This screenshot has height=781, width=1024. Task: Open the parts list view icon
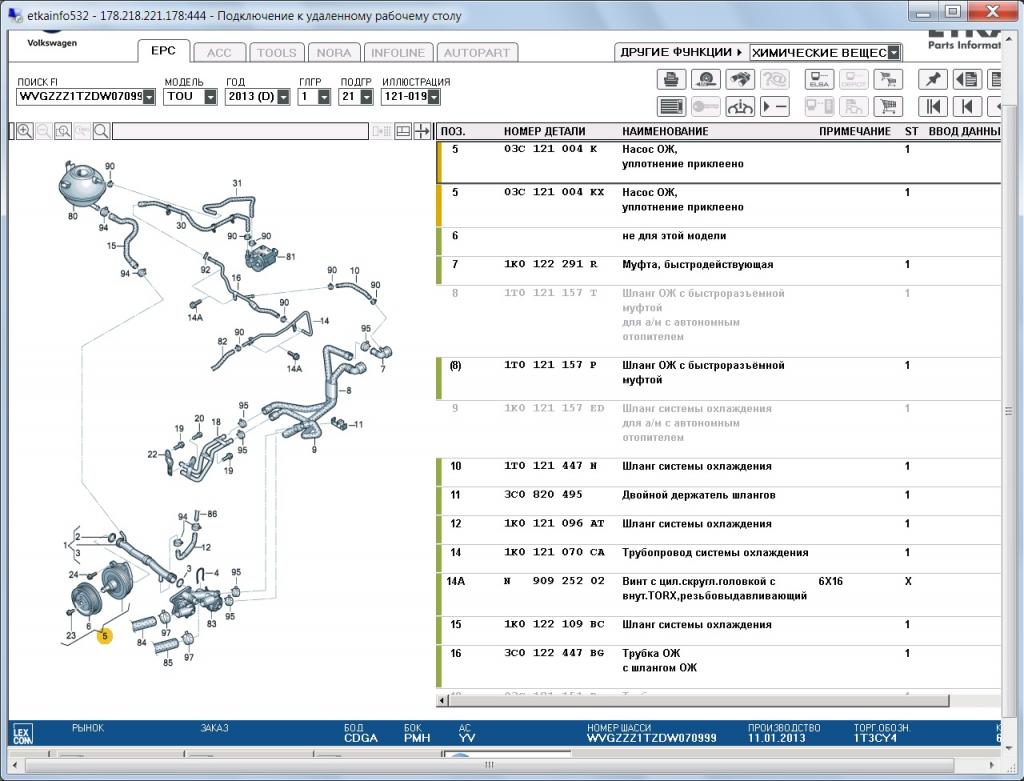tap(671, 106)
